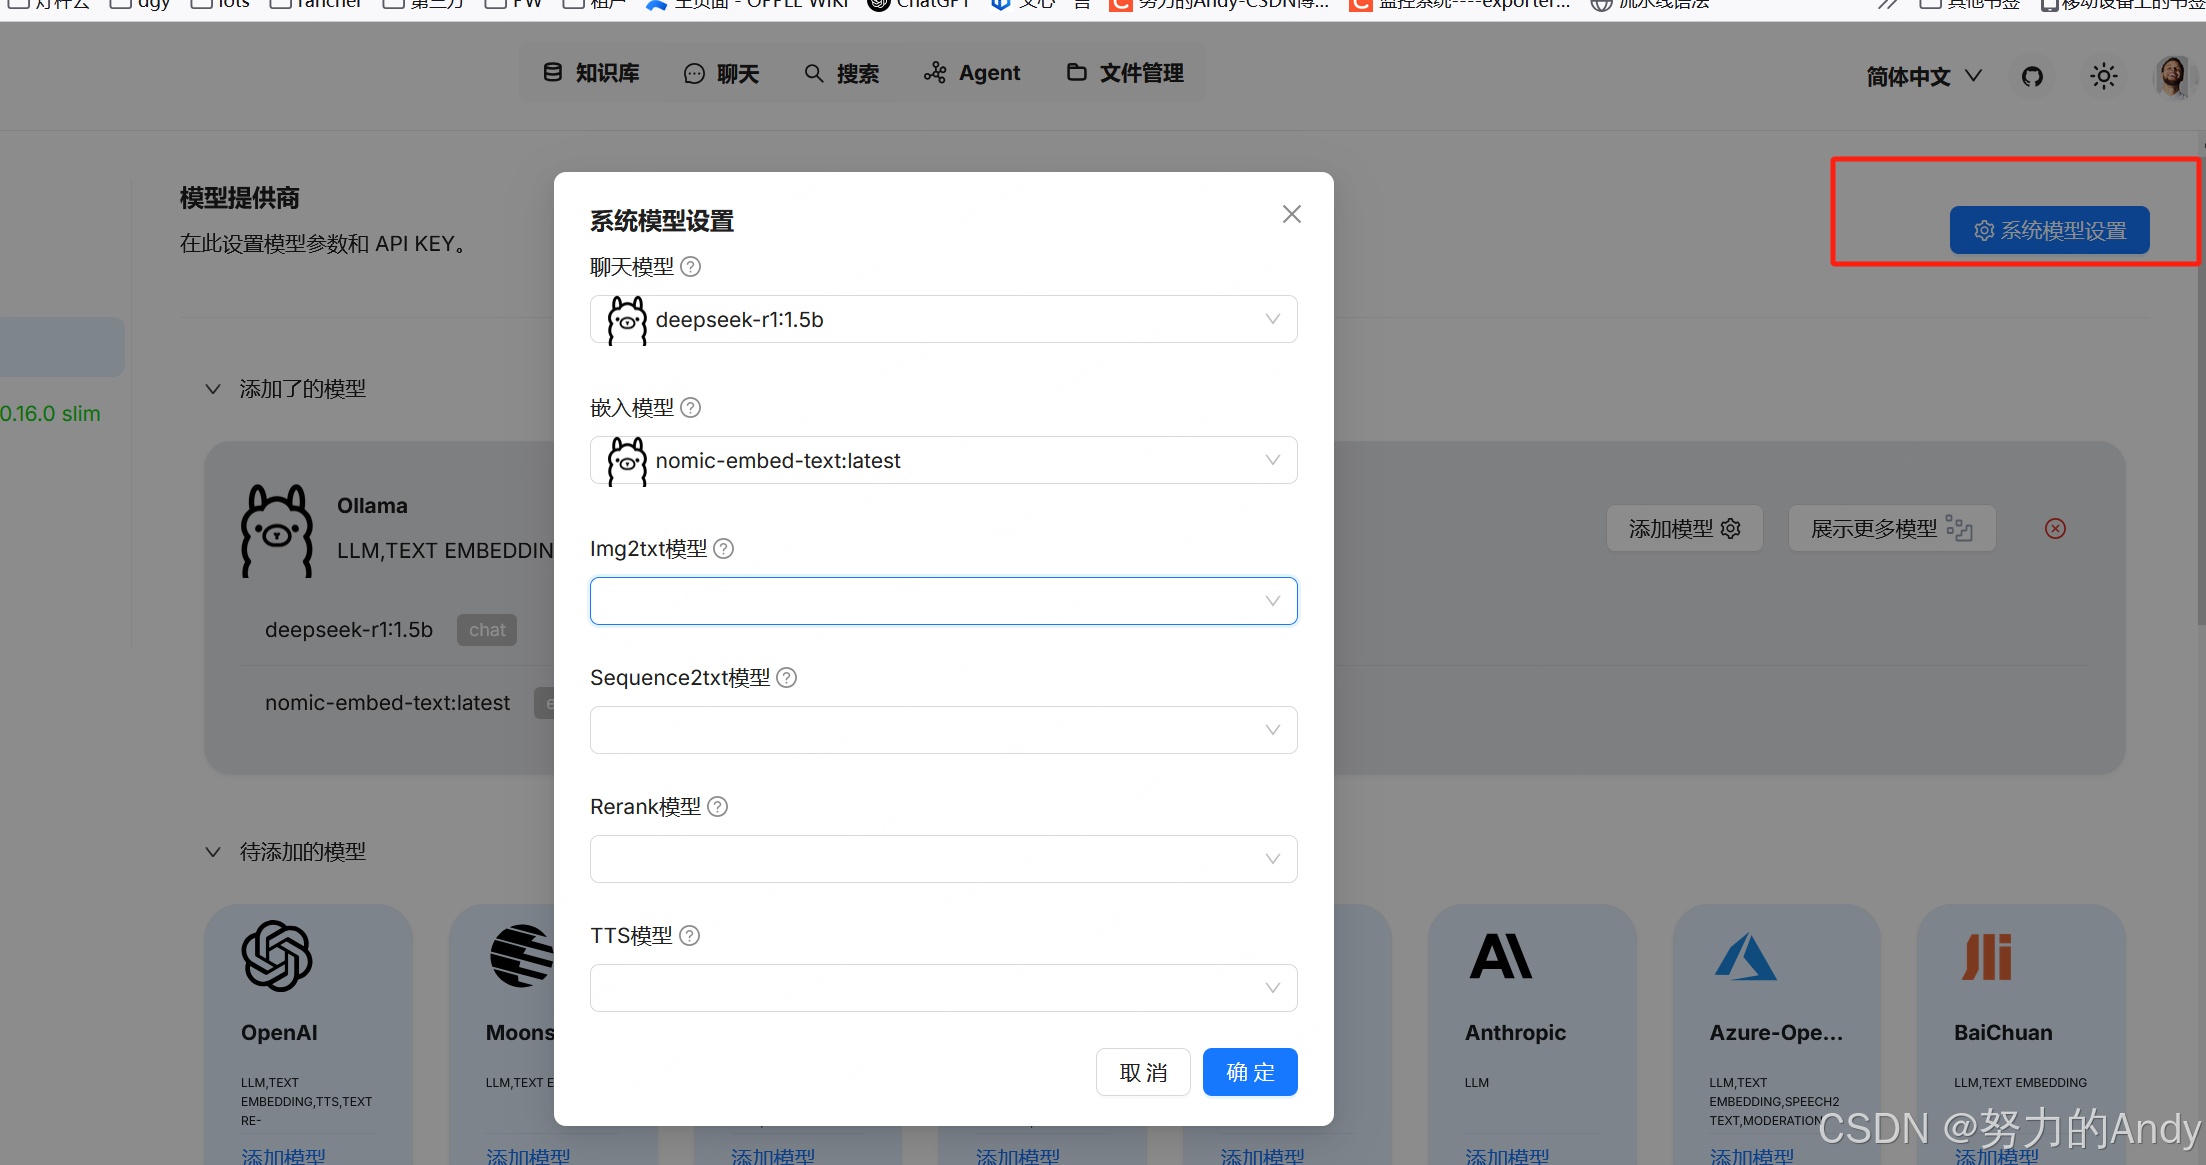Viewport: 2206px width, 1165px height.
Task: Open the 简体中文 language dropdown
Action: coord(1923,77)
